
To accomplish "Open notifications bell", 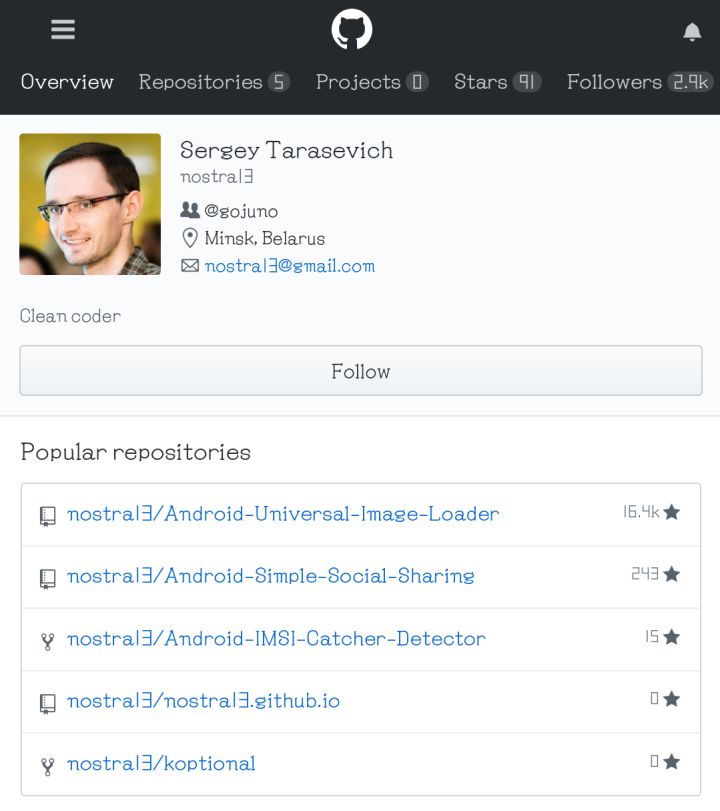I will [x=692, y=32].
